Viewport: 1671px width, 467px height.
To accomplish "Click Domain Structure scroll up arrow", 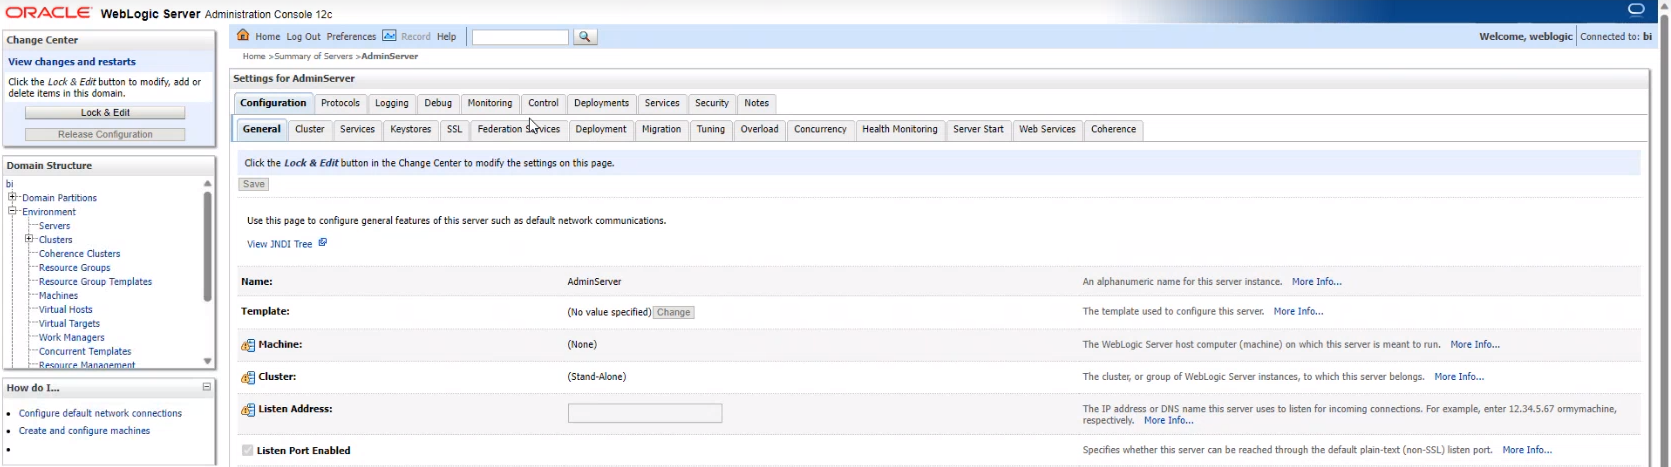I will point(207,184).
